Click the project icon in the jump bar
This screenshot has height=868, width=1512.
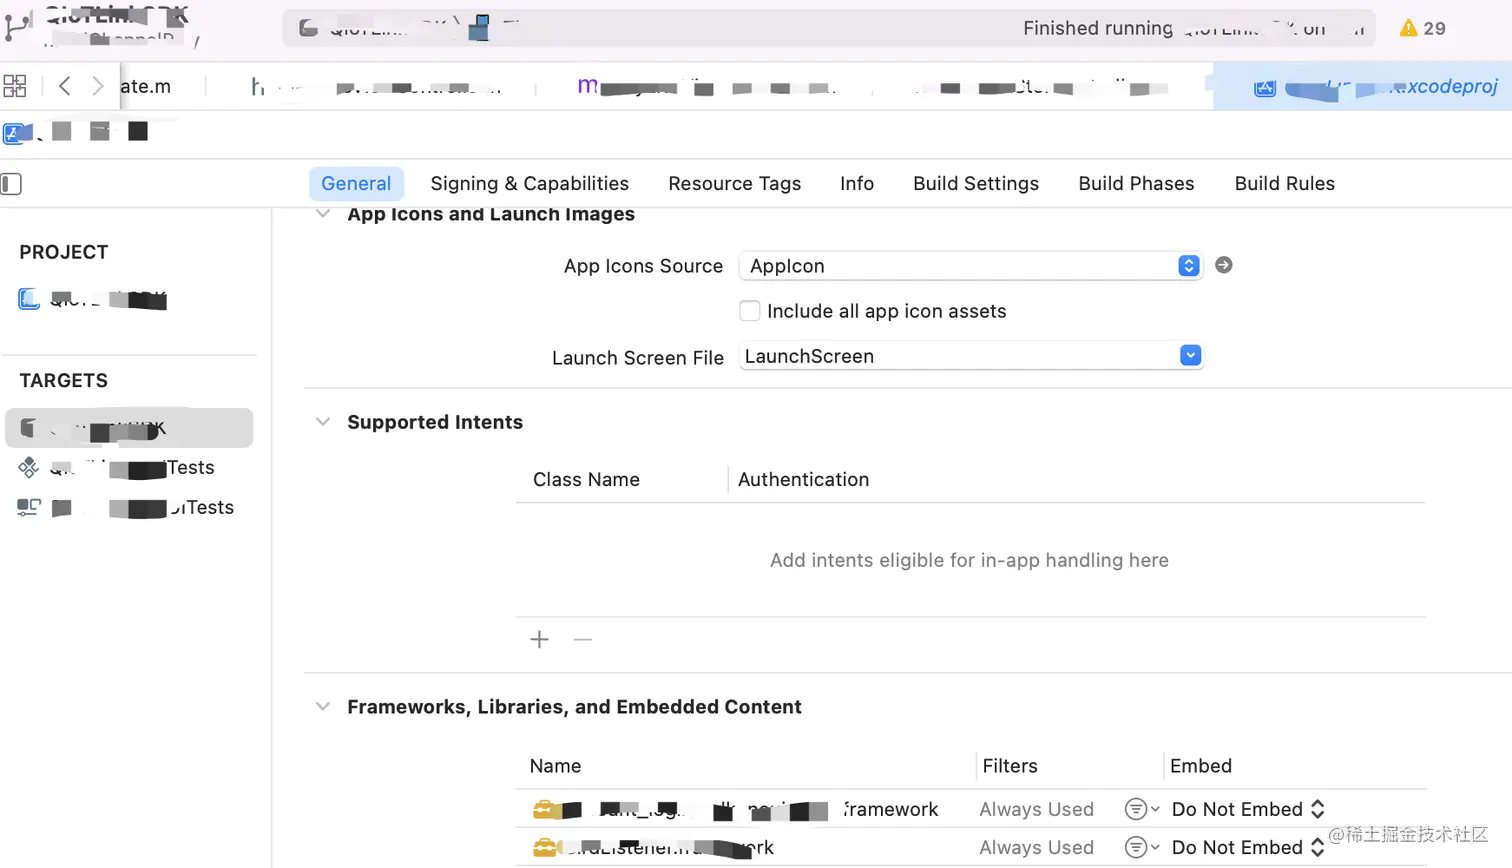(14, 132)
